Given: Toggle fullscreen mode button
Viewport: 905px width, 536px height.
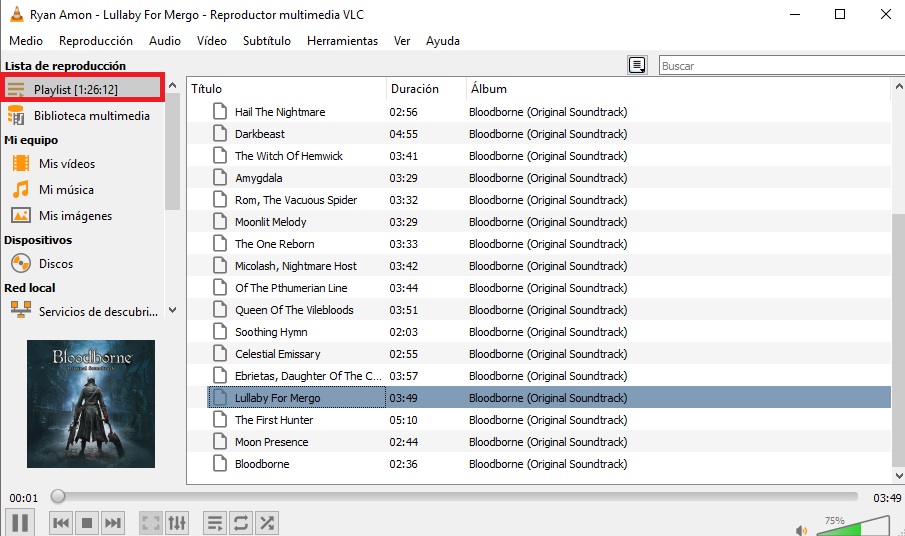Looking at the screenshot, I should 151,523.
